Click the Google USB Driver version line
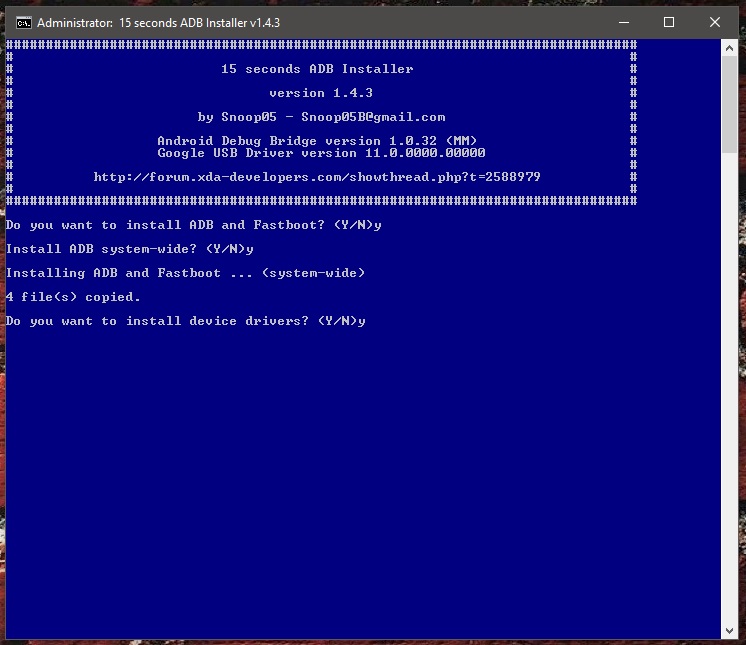 click(x=321, y=153)
